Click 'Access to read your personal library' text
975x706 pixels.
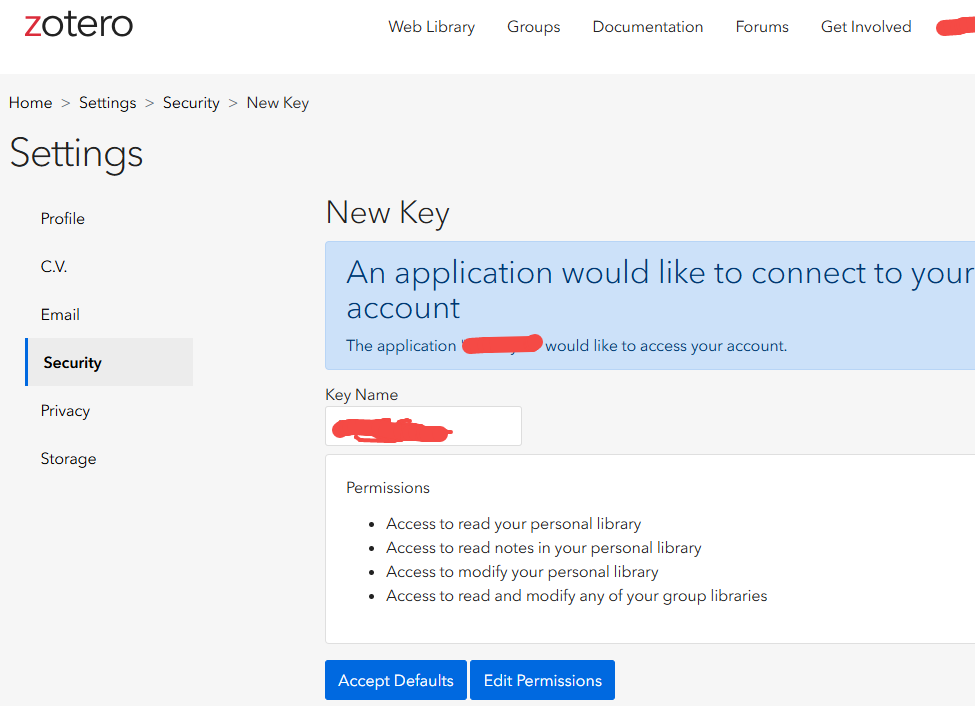(x=513, y=524)
